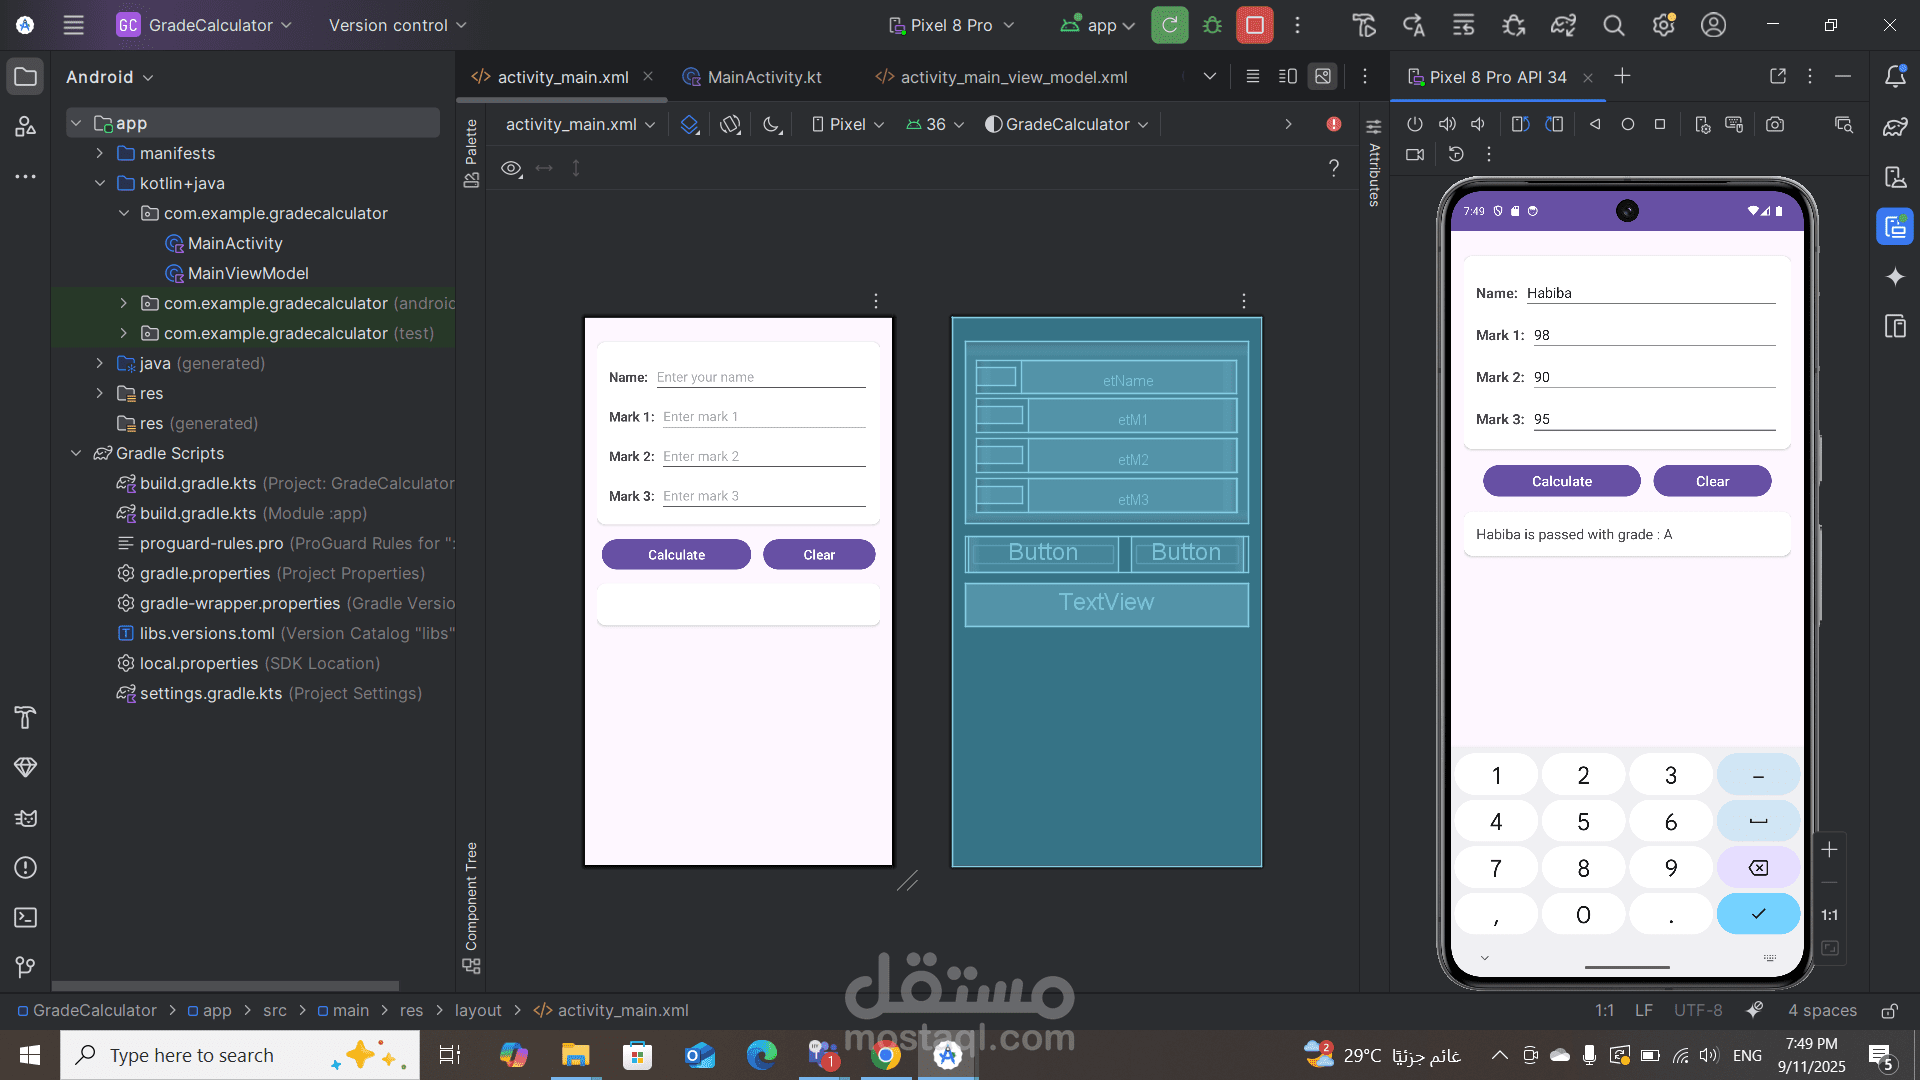
Task: Open the main hamburger menu
Action: coord(73,25)
